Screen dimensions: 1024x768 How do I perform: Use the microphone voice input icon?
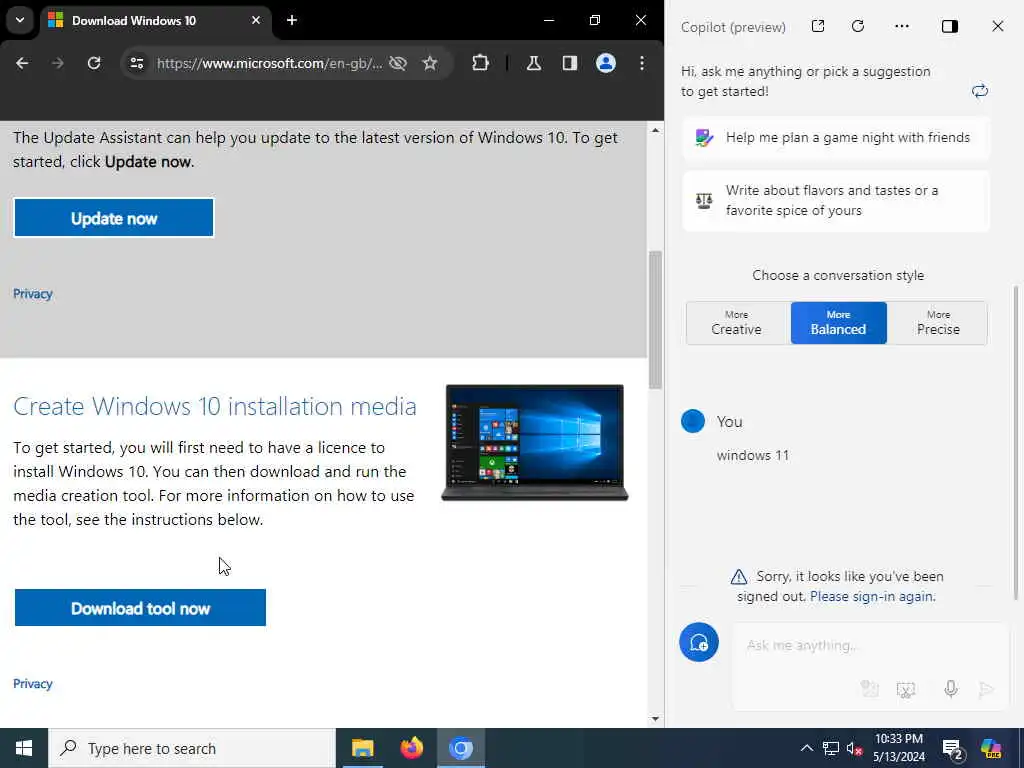pos(951,688)
